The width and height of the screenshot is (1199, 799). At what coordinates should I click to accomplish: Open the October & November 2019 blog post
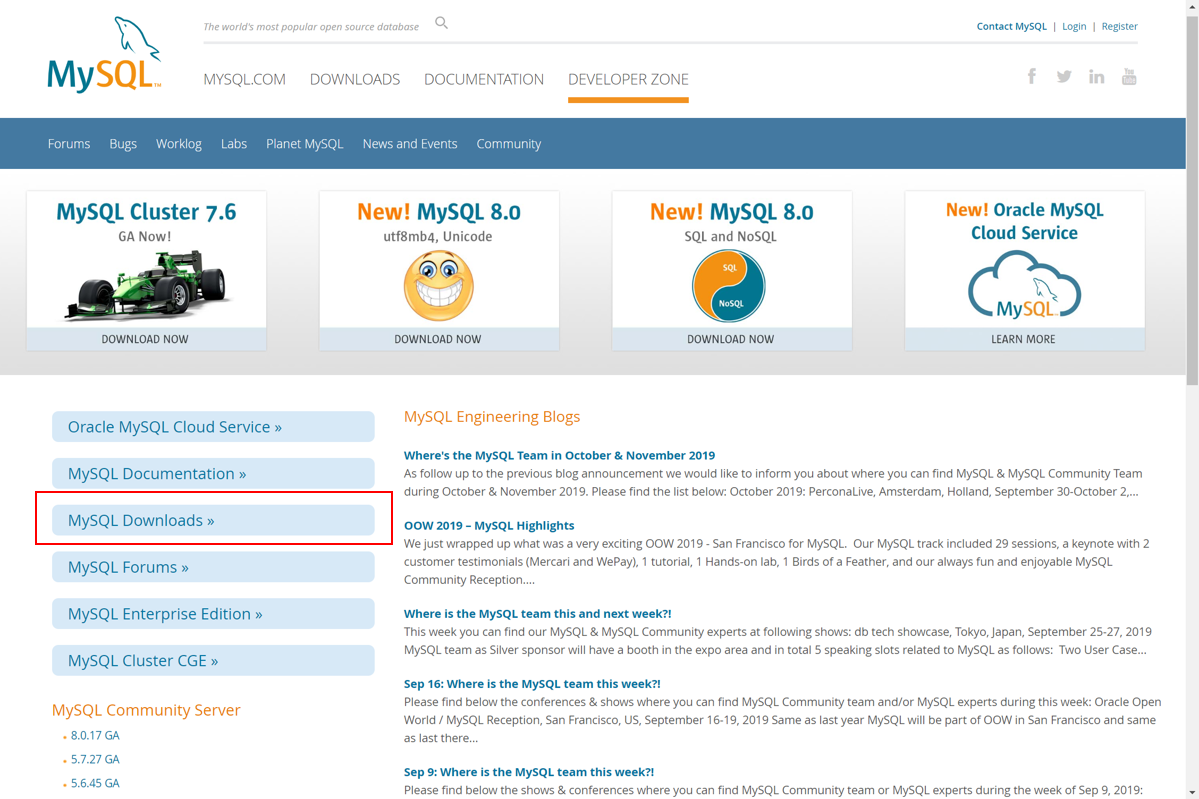[560, 455]
